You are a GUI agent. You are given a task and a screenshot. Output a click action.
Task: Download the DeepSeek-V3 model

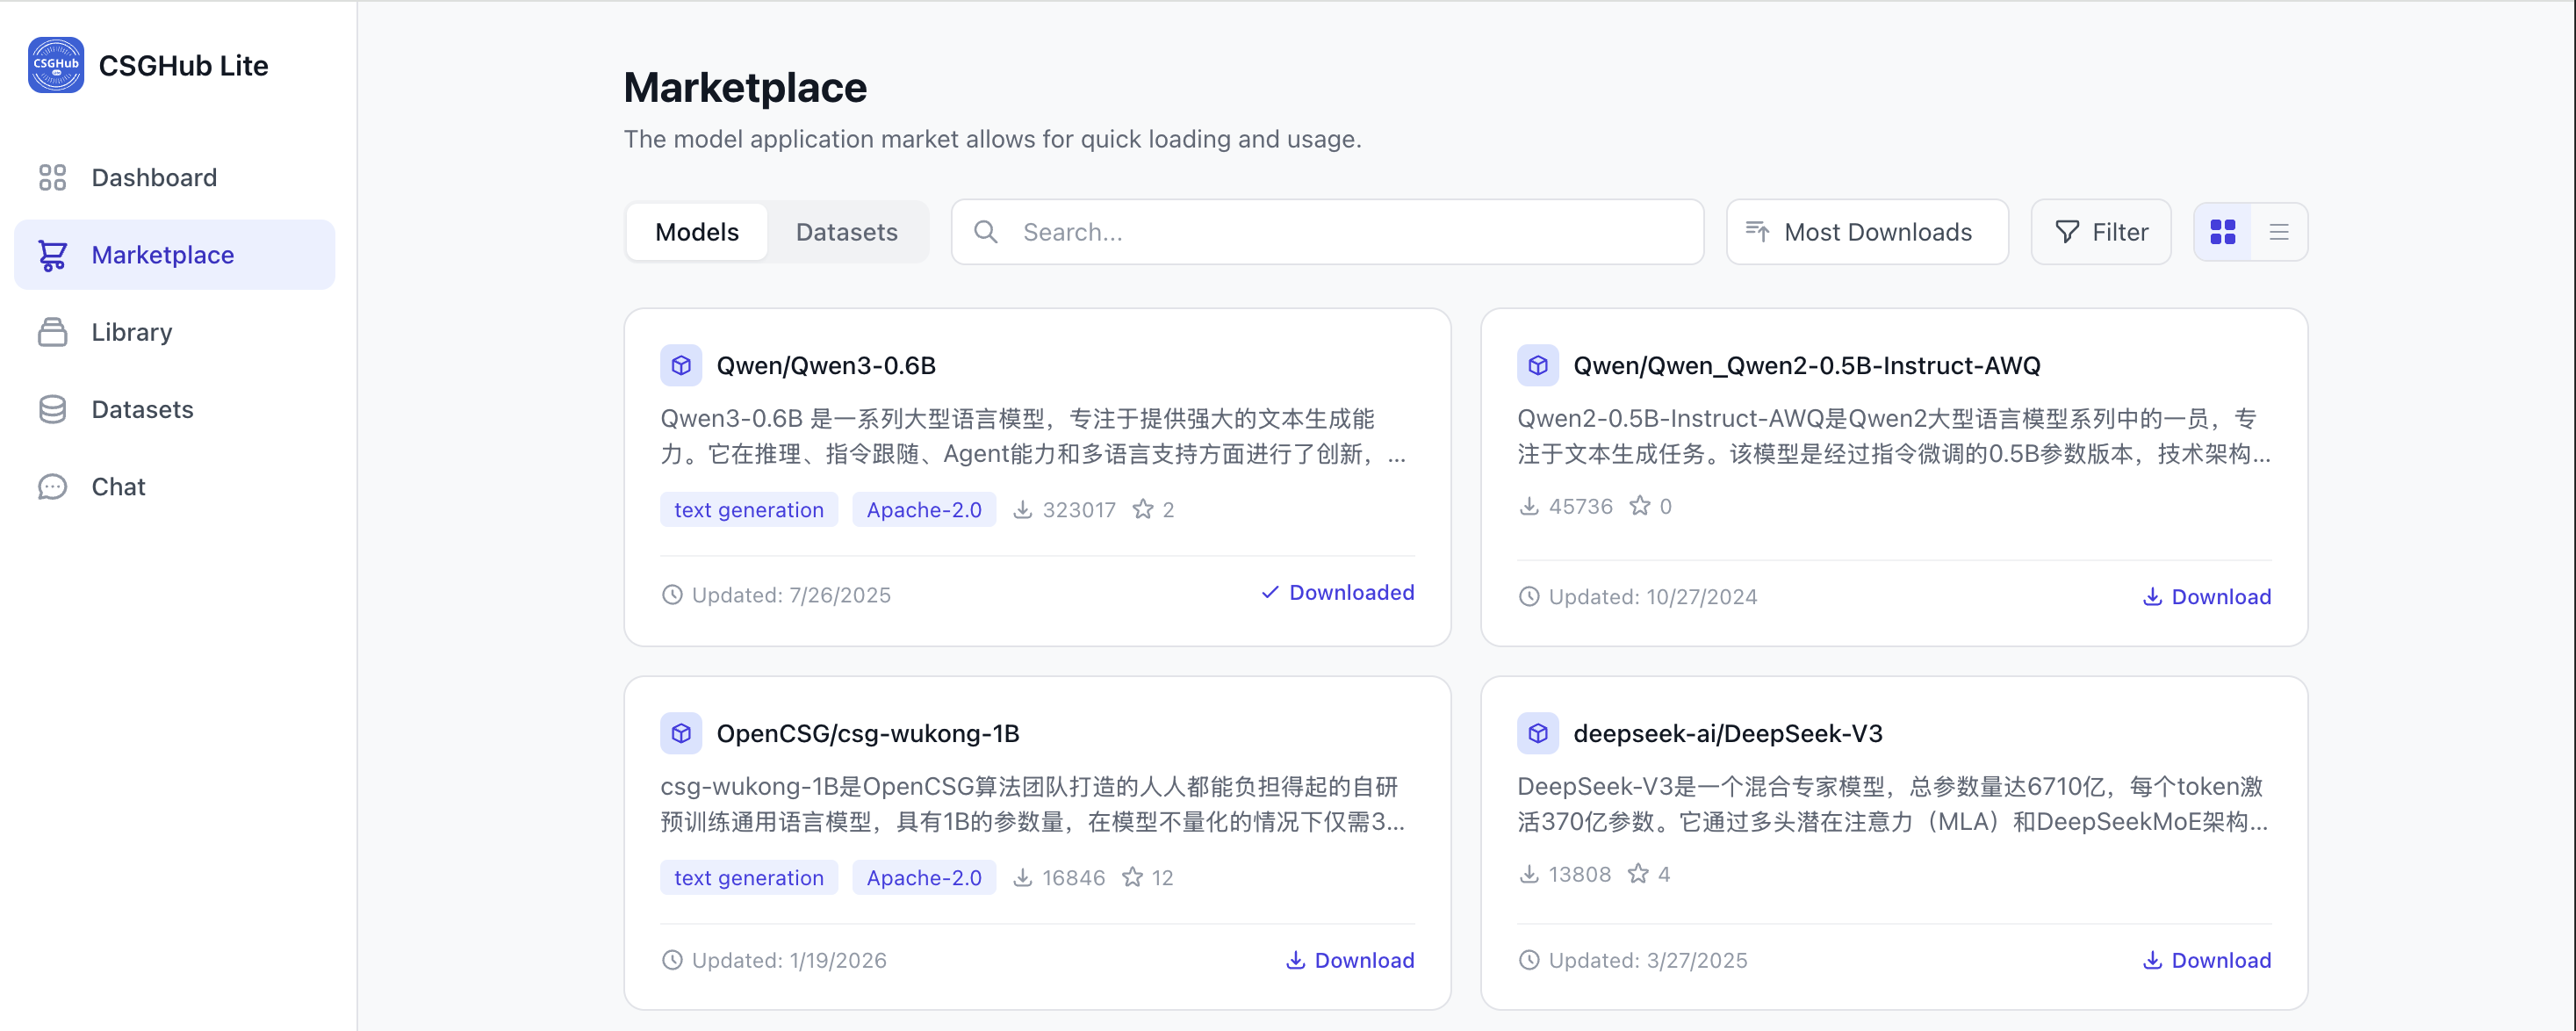2206,961
